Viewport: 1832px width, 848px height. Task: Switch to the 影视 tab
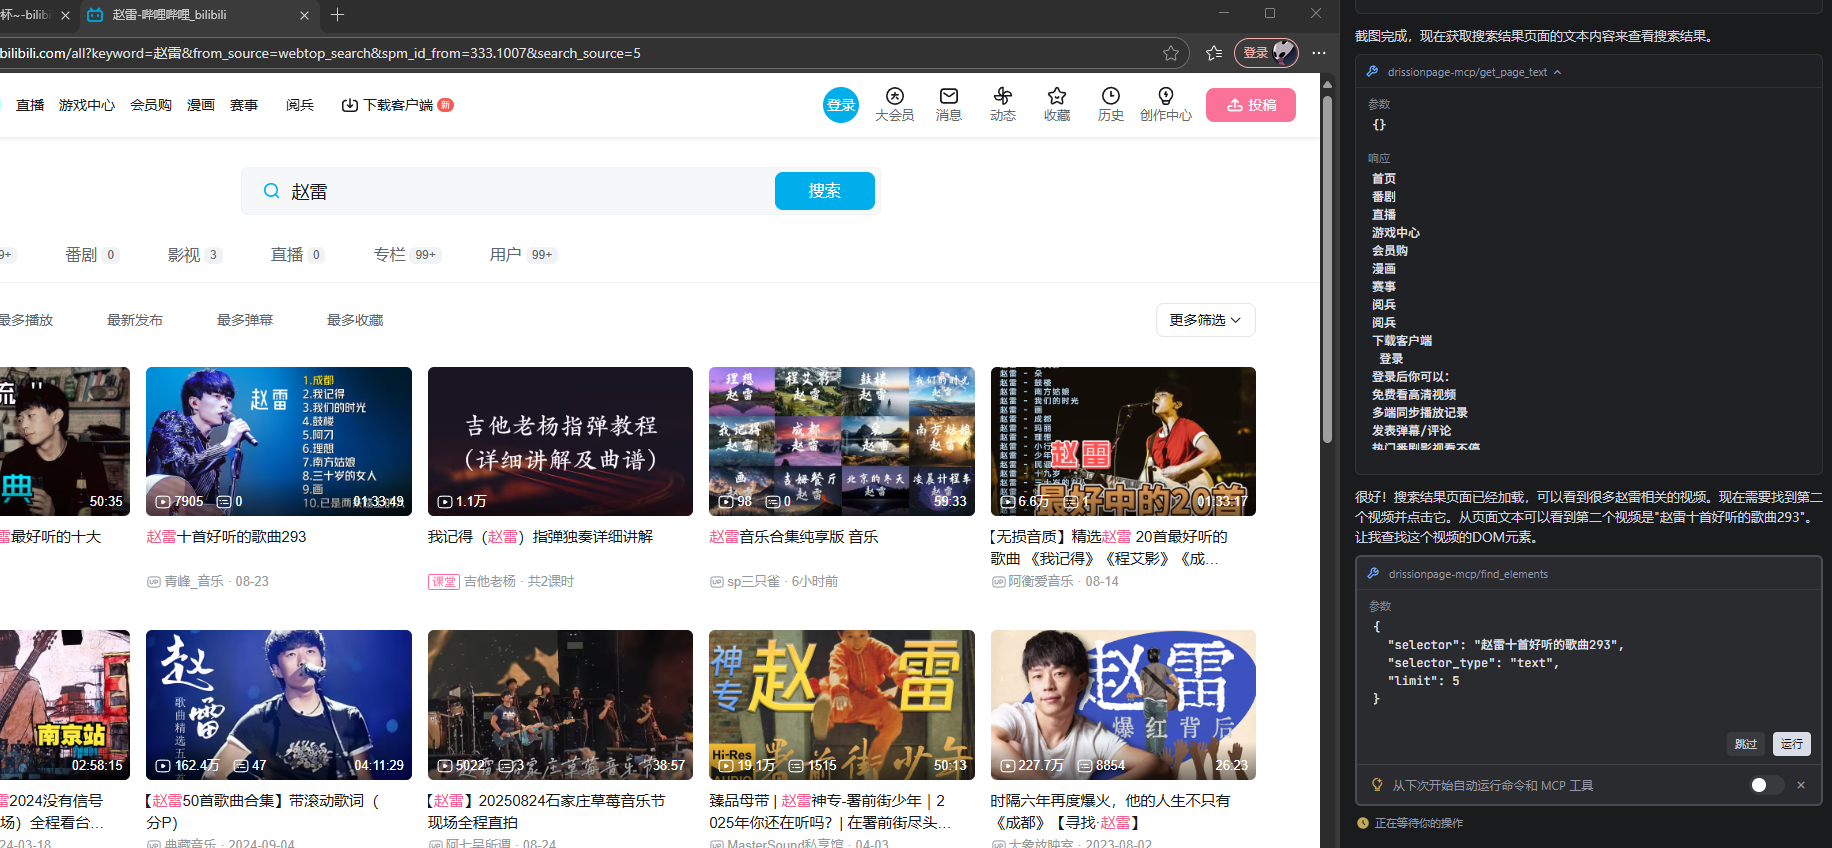(194, 255)
